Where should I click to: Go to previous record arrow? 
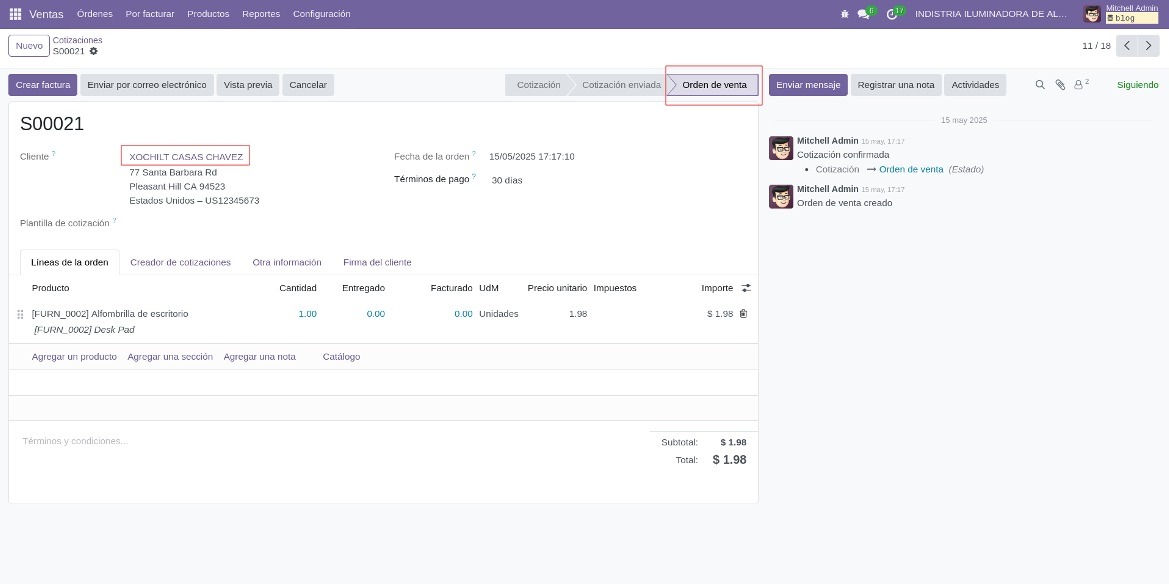(1127, 46)
